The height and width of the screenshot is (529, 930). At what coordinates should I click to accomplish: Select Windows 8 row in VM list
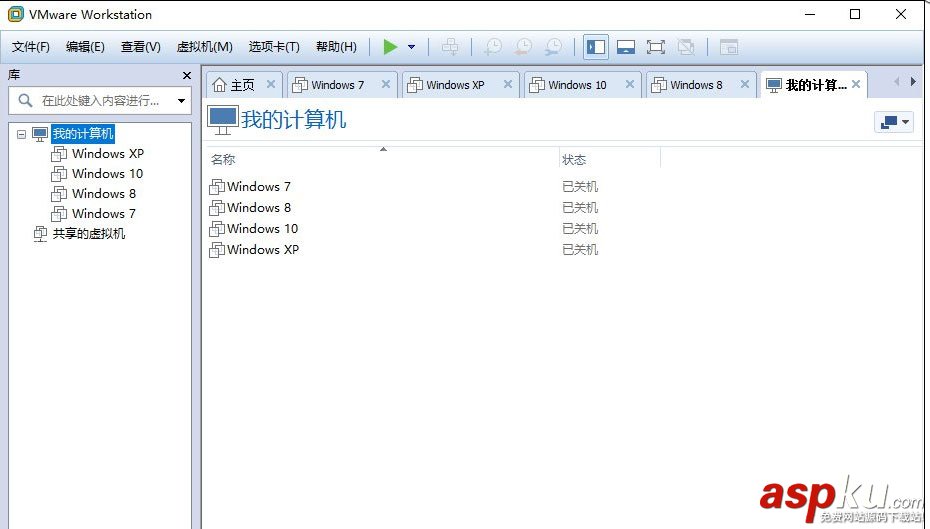[x=259, y=208]
